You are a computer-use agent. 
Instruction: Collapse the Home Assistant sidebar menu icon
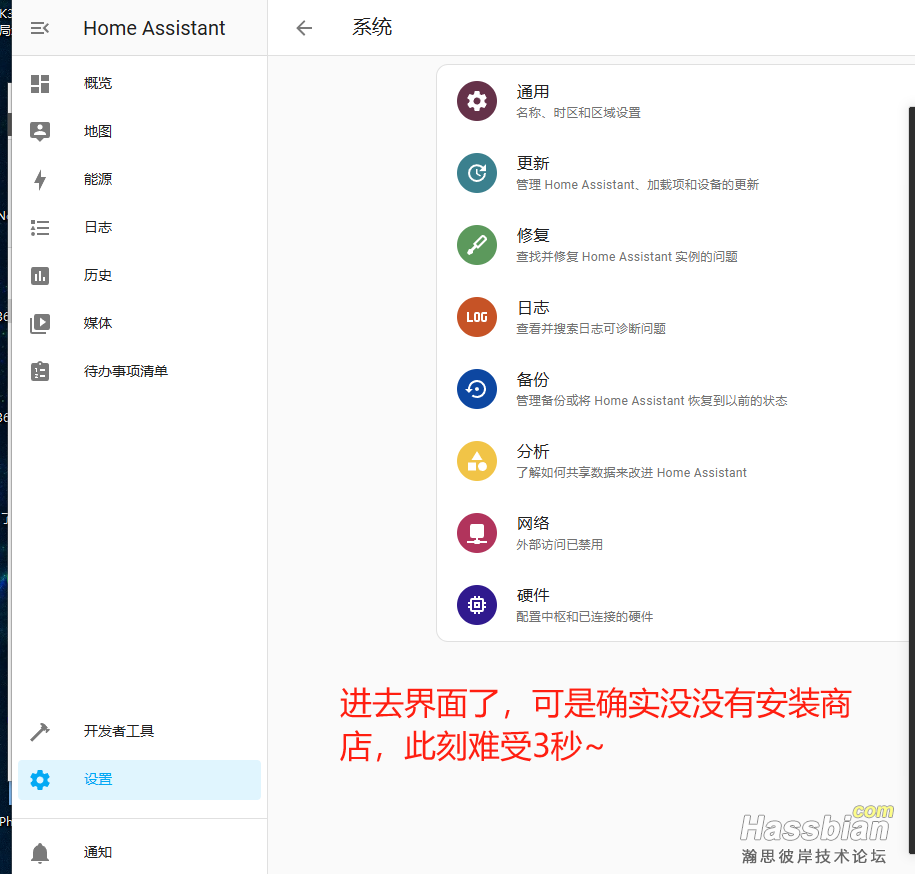point(40,28)
